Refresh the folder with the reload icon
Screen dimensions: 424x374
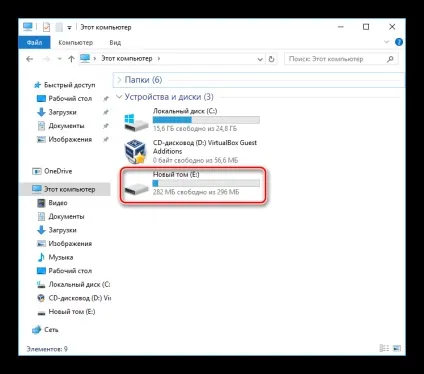(x=271, y=59)
